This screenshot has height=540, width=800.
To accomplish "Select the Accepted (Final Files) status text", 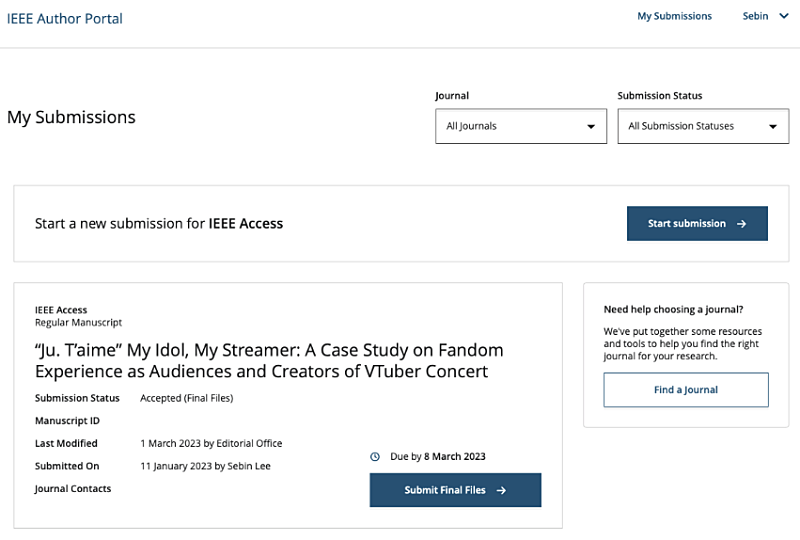I will click(x=186, y=398).
